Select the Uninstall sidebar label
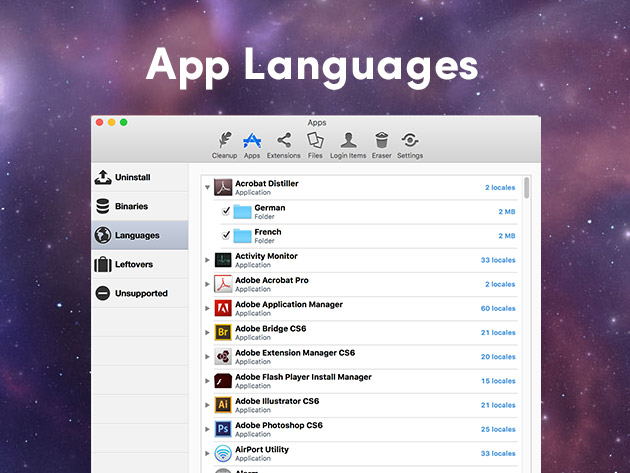 pyautogui.click(x=133, y=177)
